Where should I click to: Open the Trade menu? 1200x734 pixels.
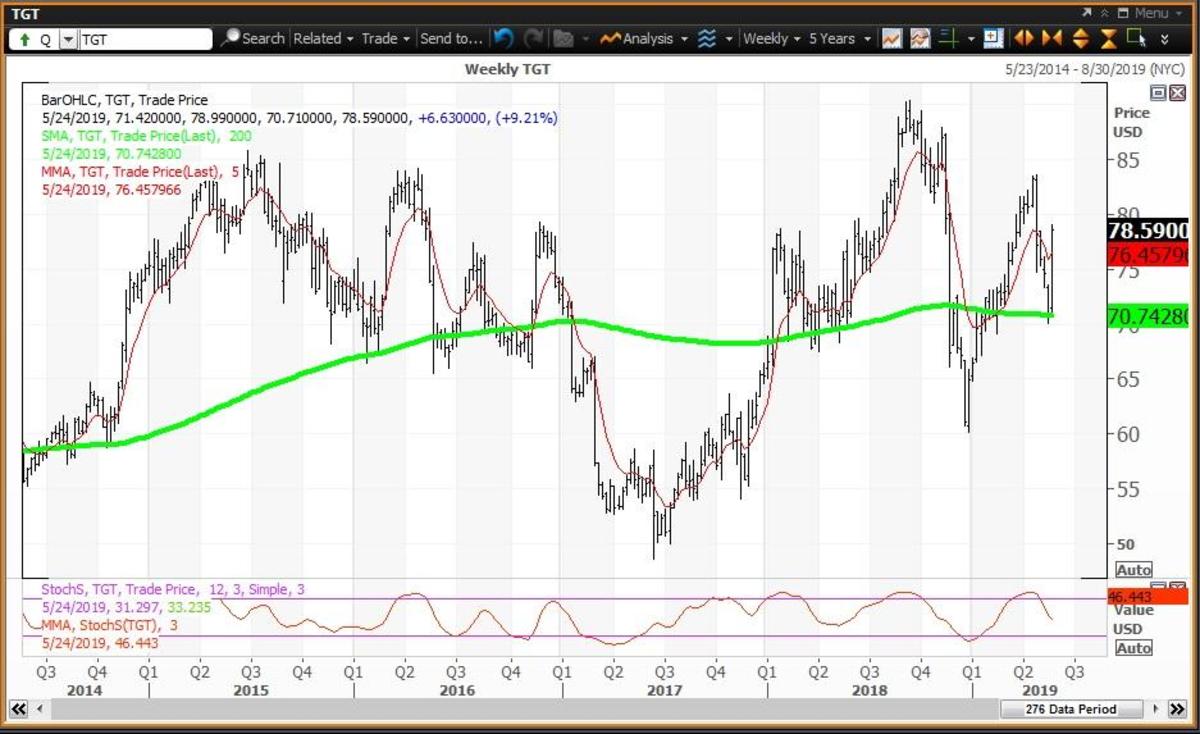click(385, 39)
